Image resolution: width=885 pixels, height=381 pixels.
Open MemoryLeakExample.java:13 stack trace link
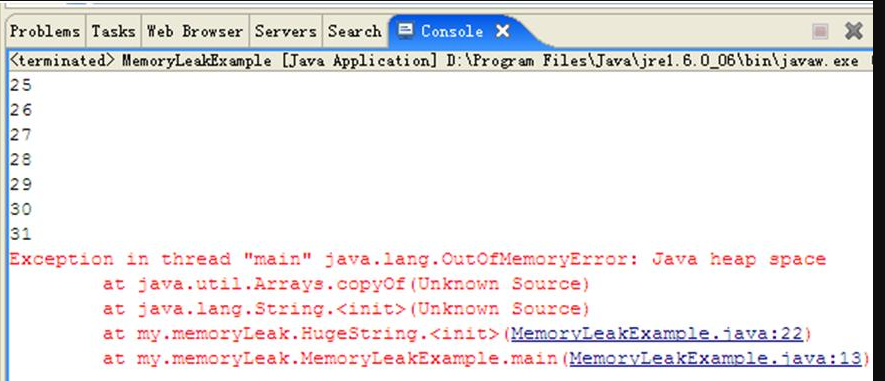716,358
